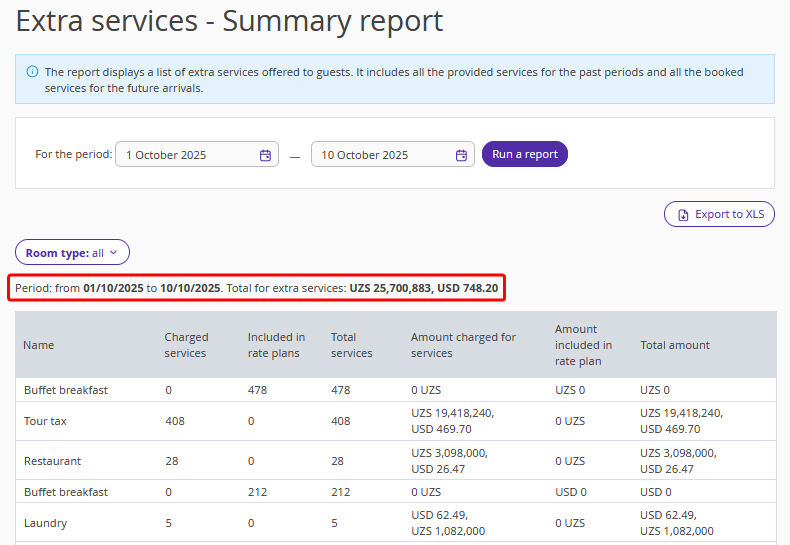790x545 pixels.
Task: Click the file icon on Export to XLS
Action: click(x=683, y=214)
